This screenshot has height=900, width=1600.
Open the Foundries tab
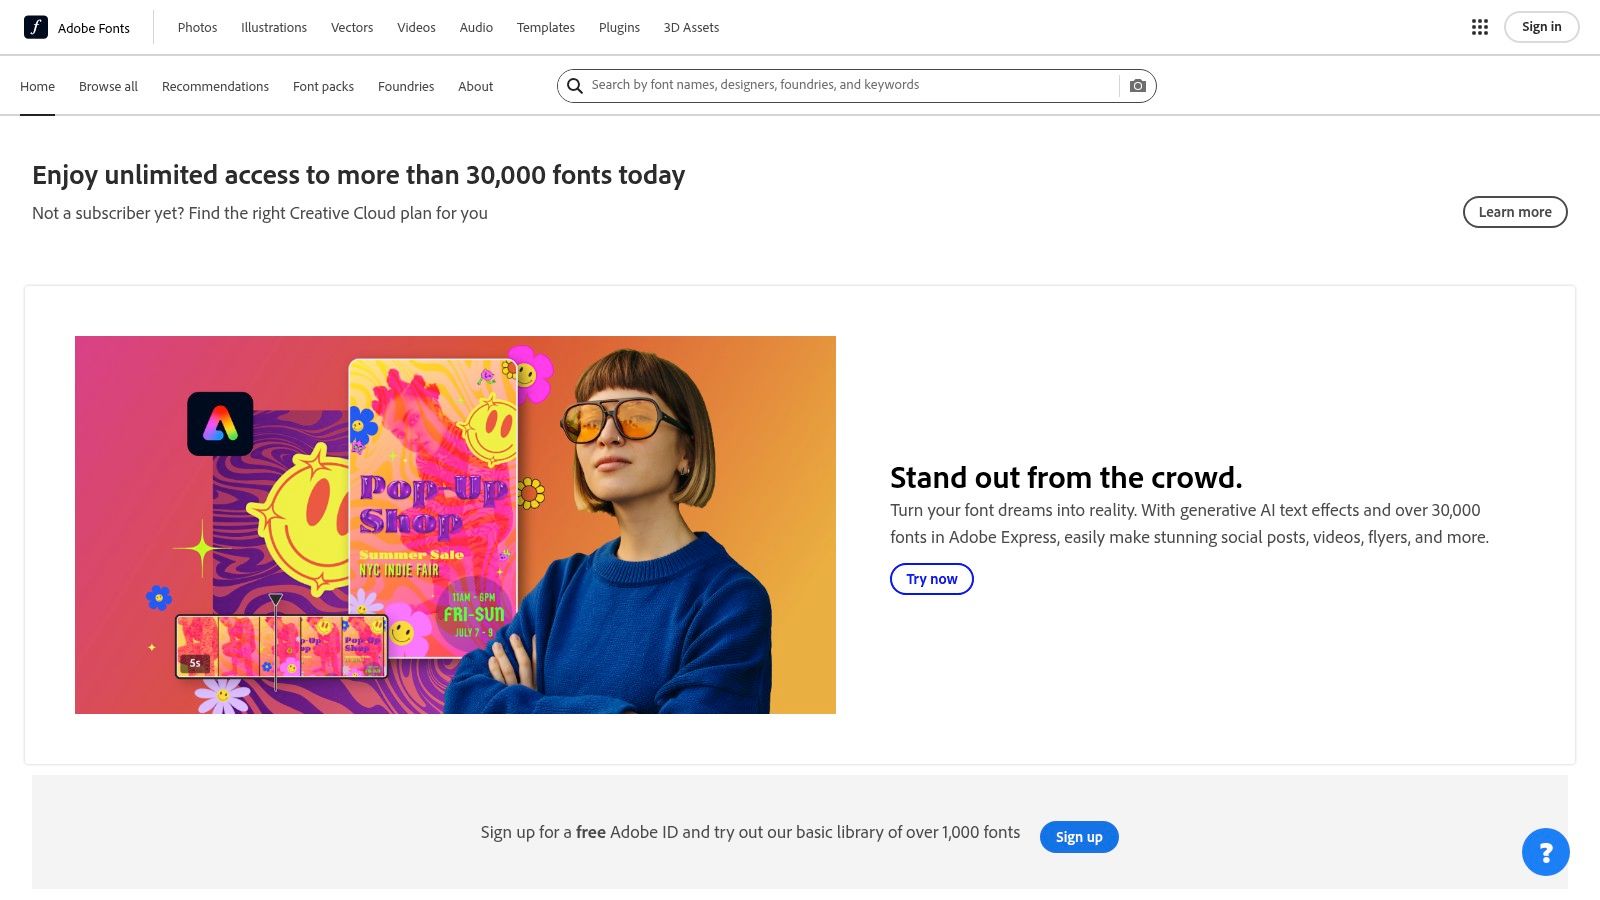coord(406,86)
